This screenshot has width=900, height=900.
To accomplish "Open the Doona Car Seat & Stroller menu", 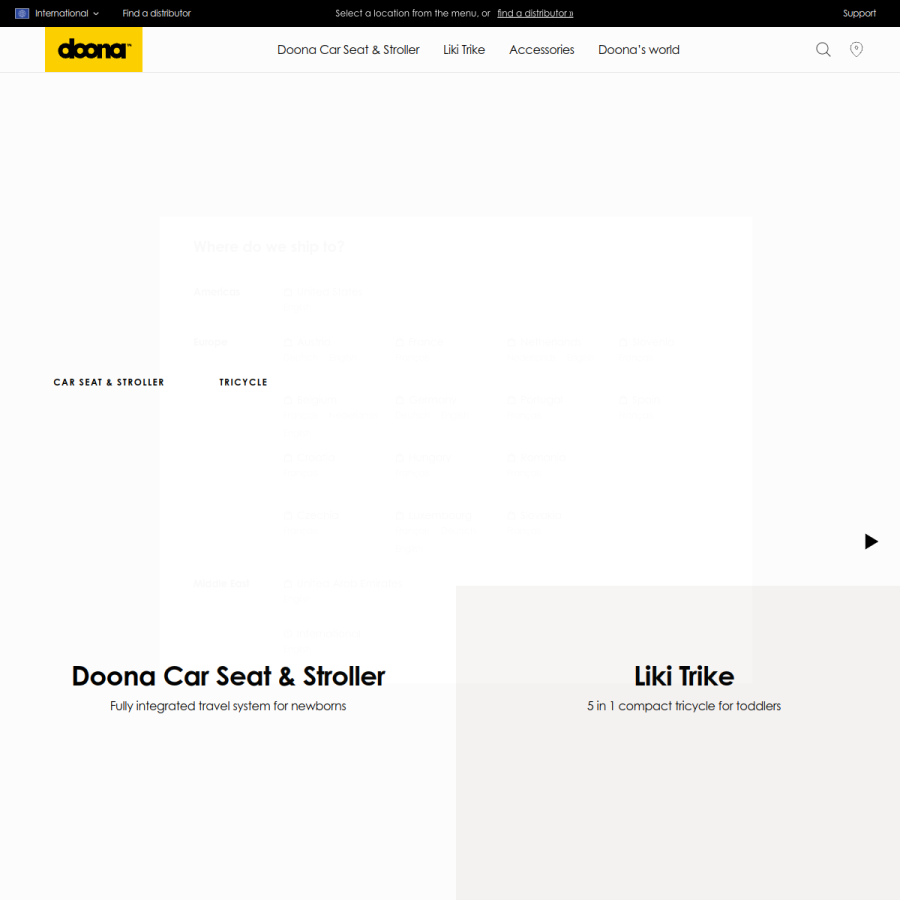I will pos(348,50).
